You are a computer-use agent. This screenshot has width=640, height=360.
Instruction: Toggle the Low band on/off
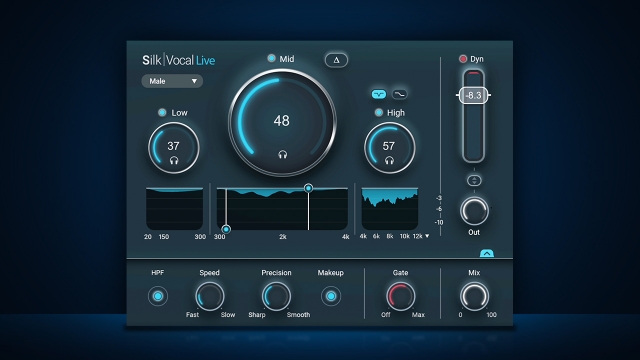162,112
